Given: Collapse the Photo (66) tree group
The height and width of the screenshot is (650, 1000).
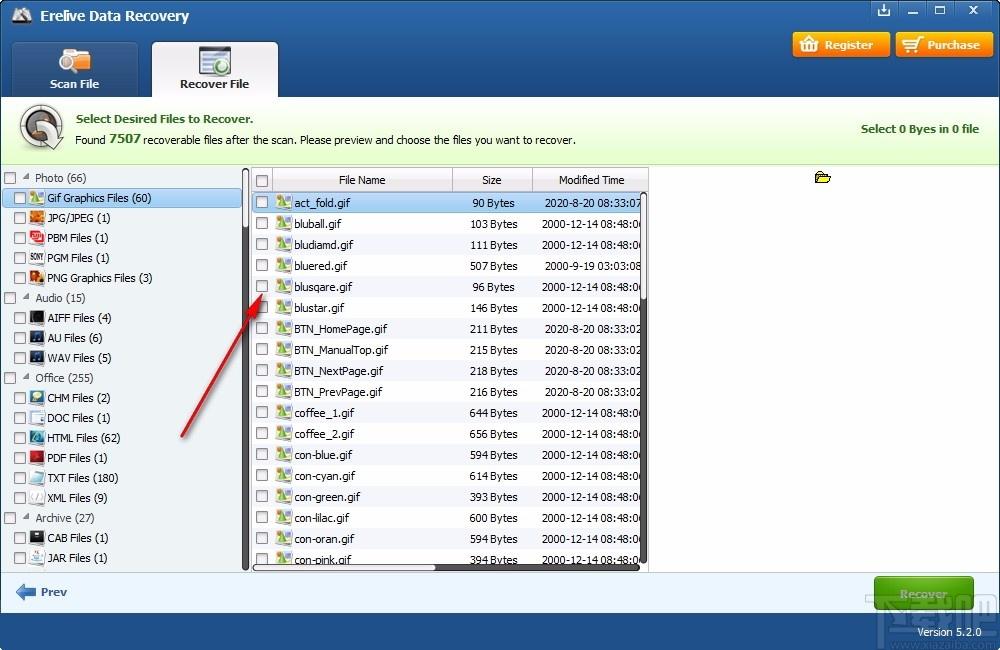Looking at the screenshot, I should 26,177.
